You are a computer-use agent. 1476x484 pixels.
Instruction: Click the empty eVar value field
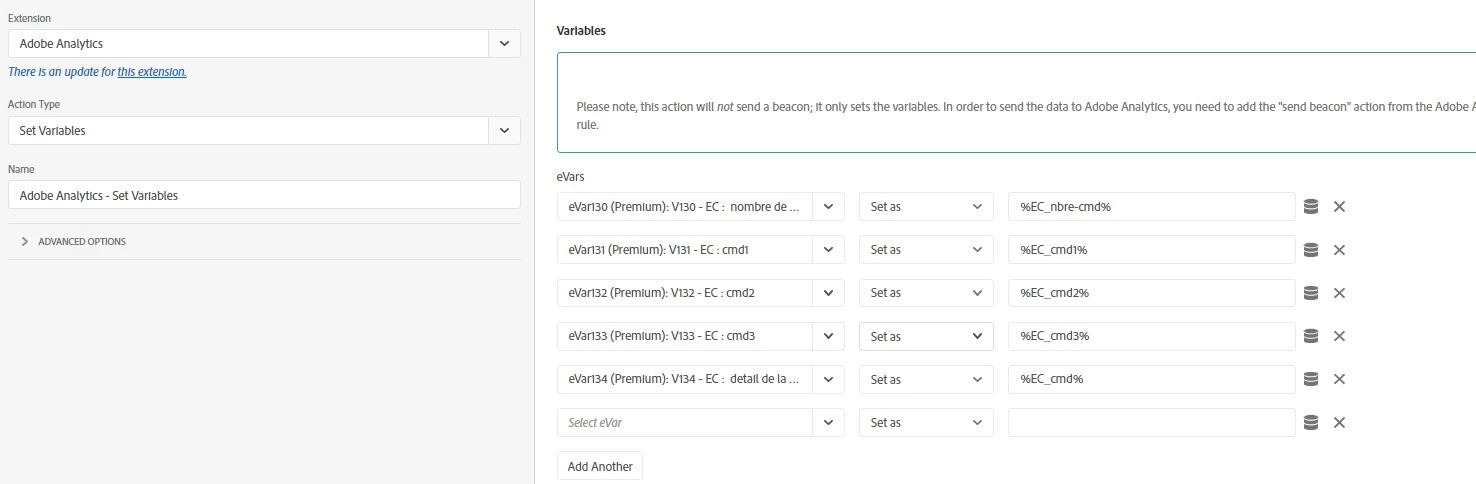[x=1151, y=422]
